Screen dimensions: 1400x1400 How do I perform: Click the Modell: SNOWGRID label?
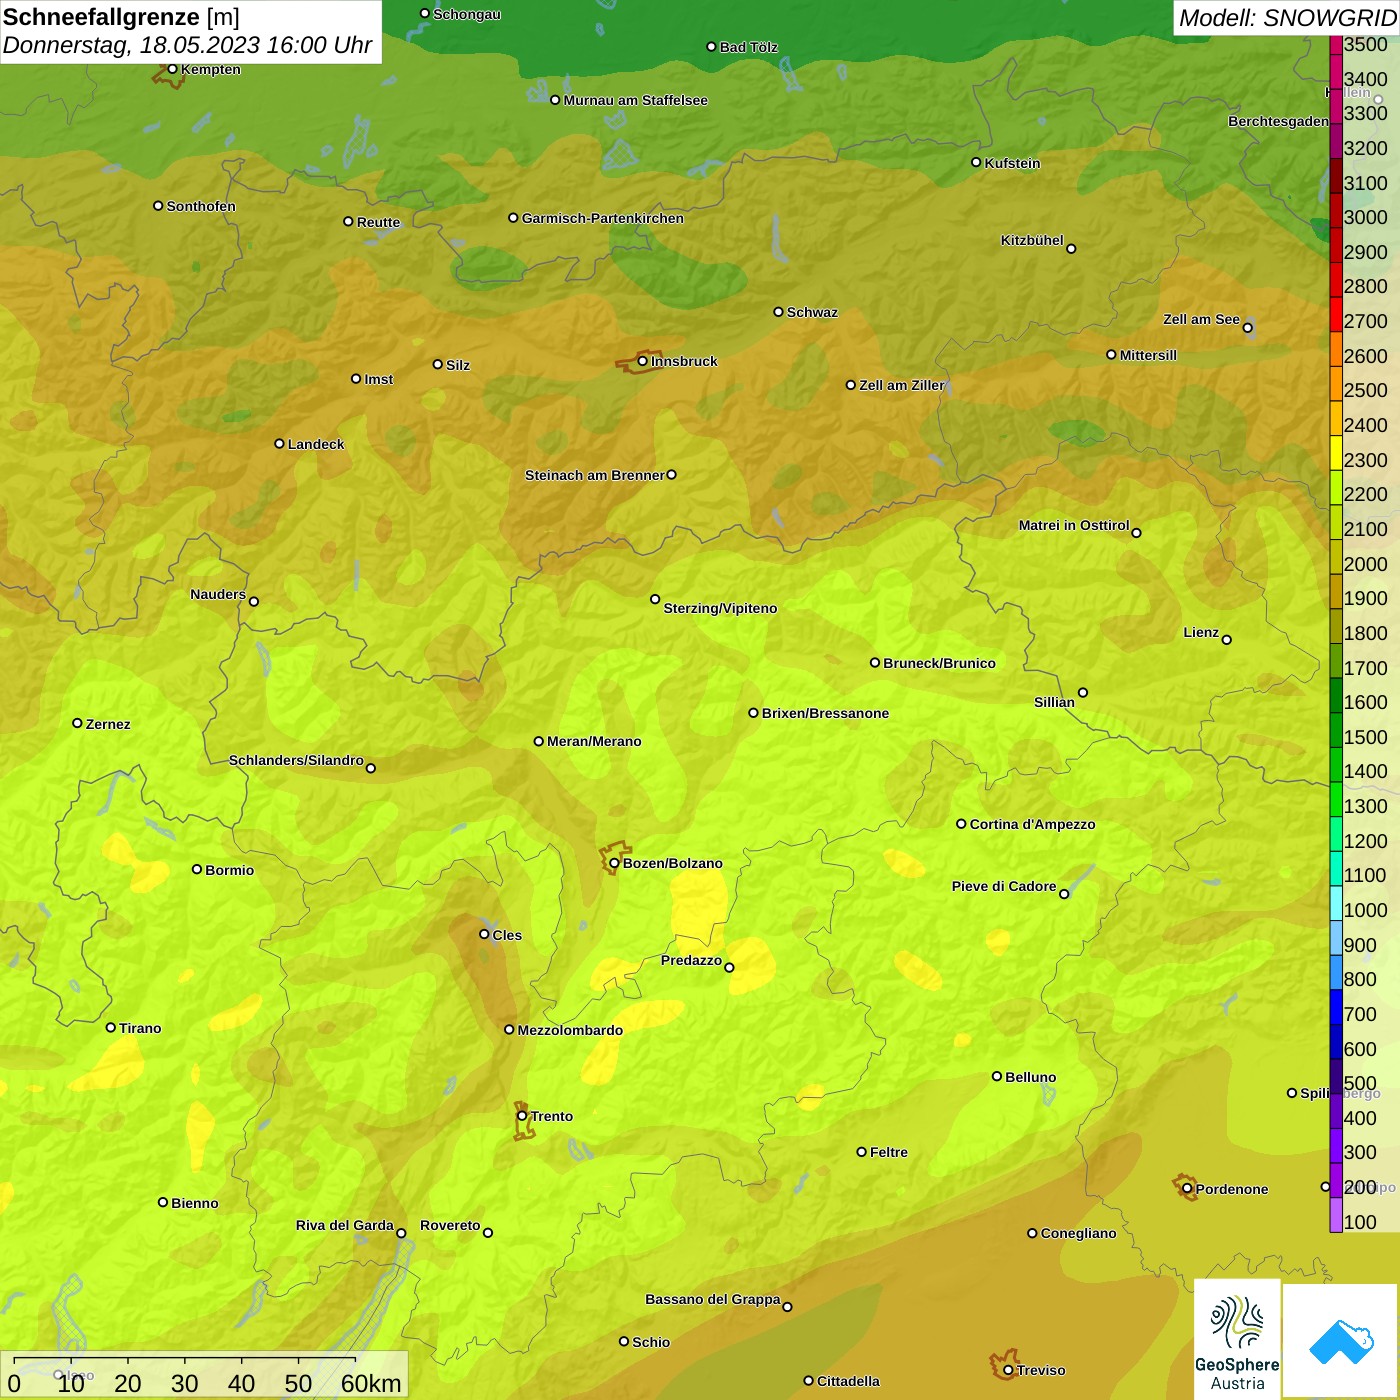pos(1287,18)
